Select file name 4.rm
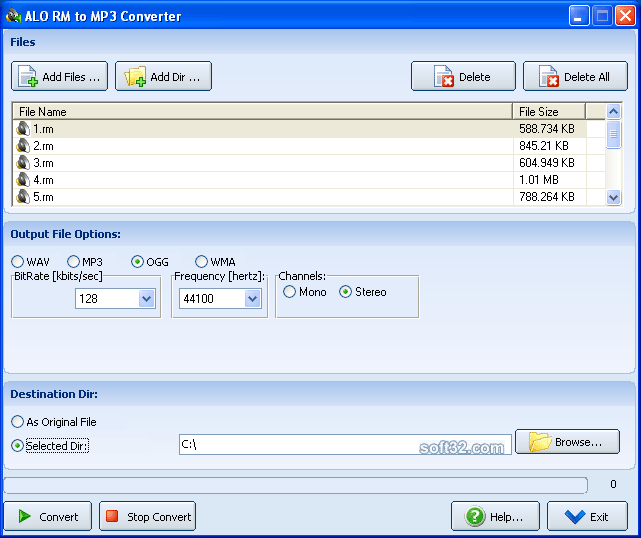The image size is (641, 538). [x=43, y=180]
